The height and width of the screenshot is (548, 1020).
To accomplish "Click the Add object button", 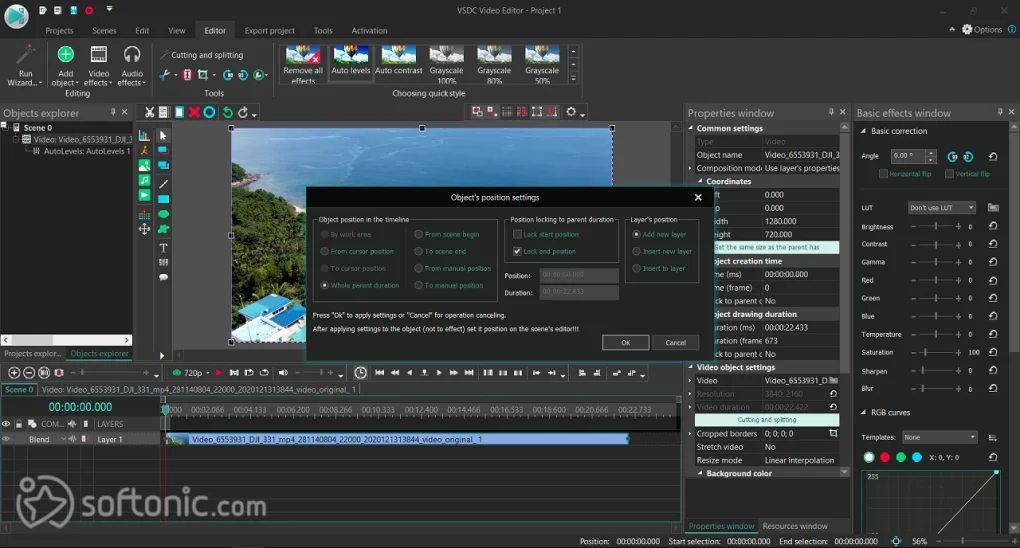I will (65, 65).
